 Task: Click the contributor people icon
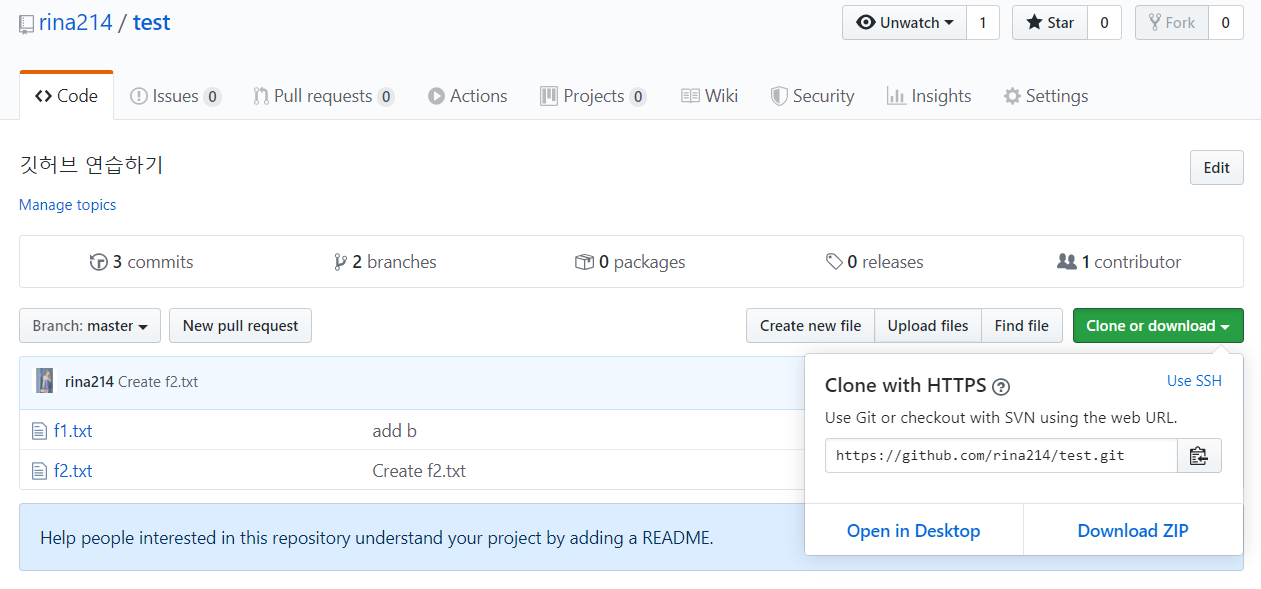coord(1067,262)
